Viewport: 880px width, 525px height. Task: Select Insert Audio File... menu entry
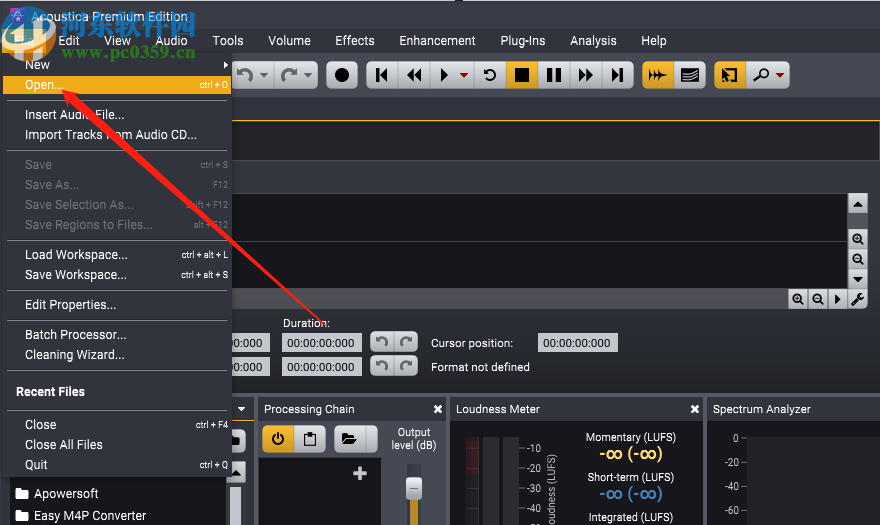pyautogui.click(x=117, y=115)
